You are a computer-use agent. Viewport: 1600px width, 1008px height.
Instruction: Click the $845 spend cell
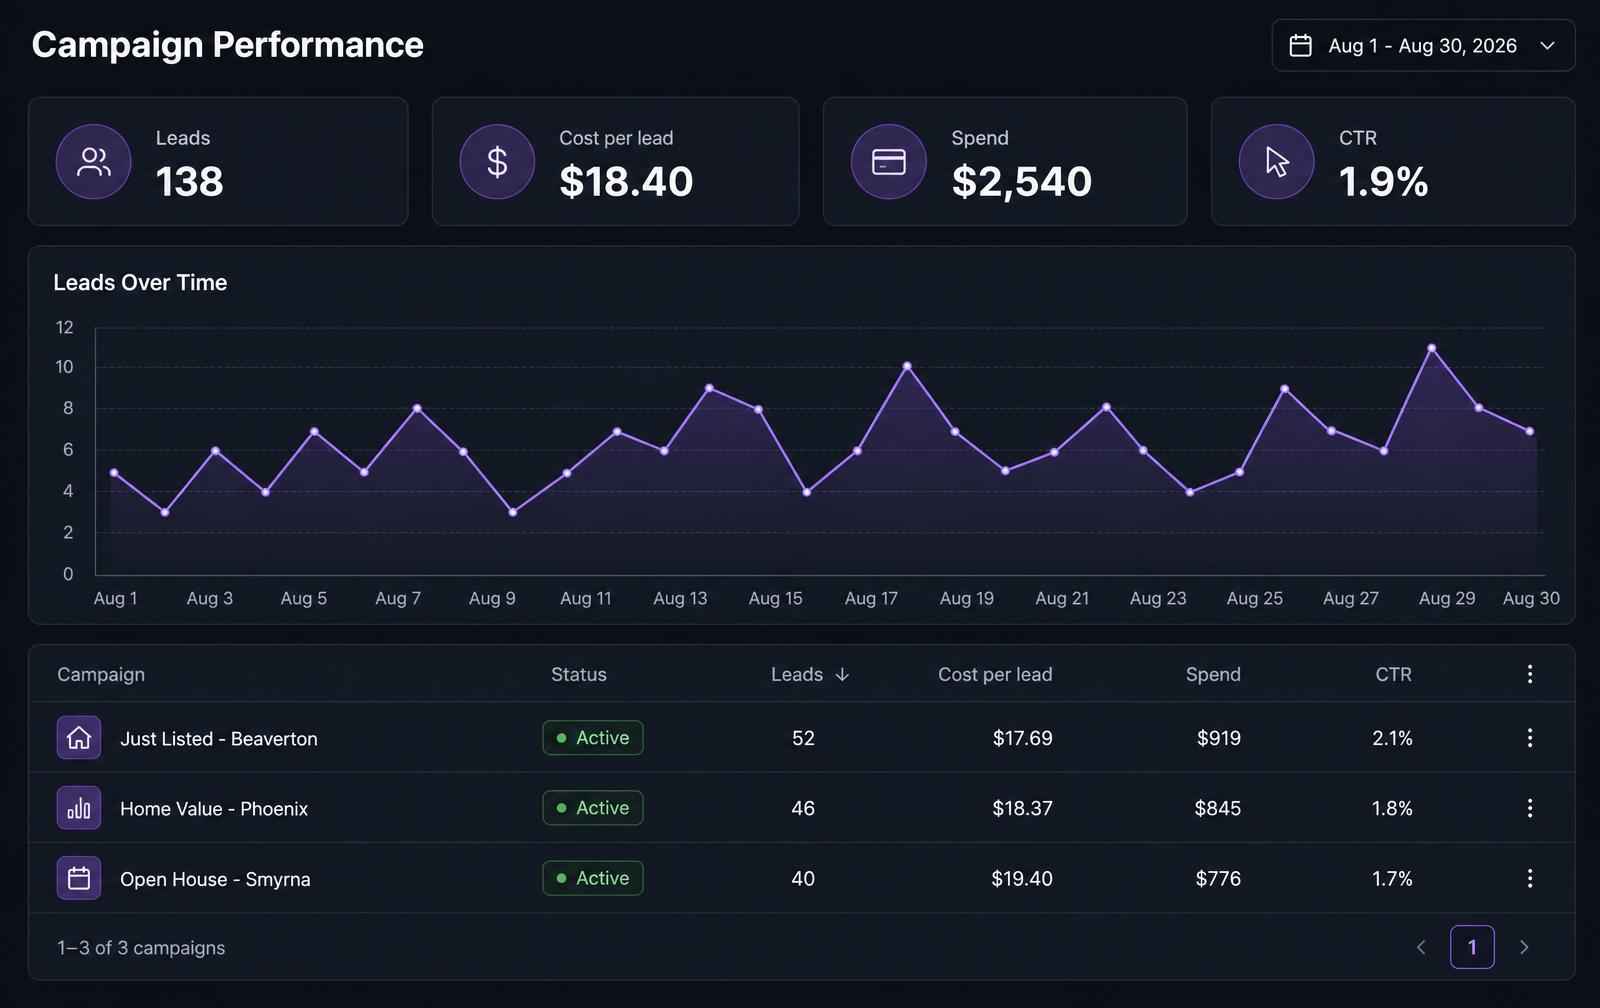pos(1217,808)
